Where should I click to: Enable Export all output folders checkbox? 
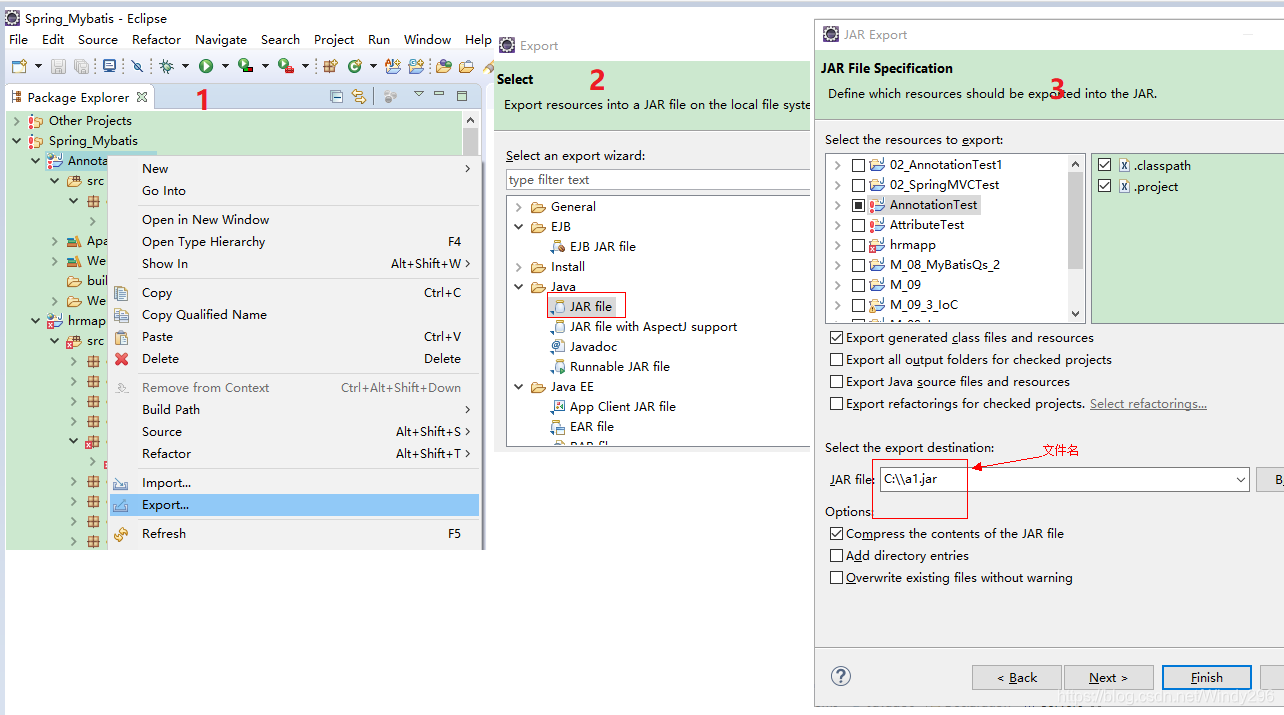pos(836,360)
